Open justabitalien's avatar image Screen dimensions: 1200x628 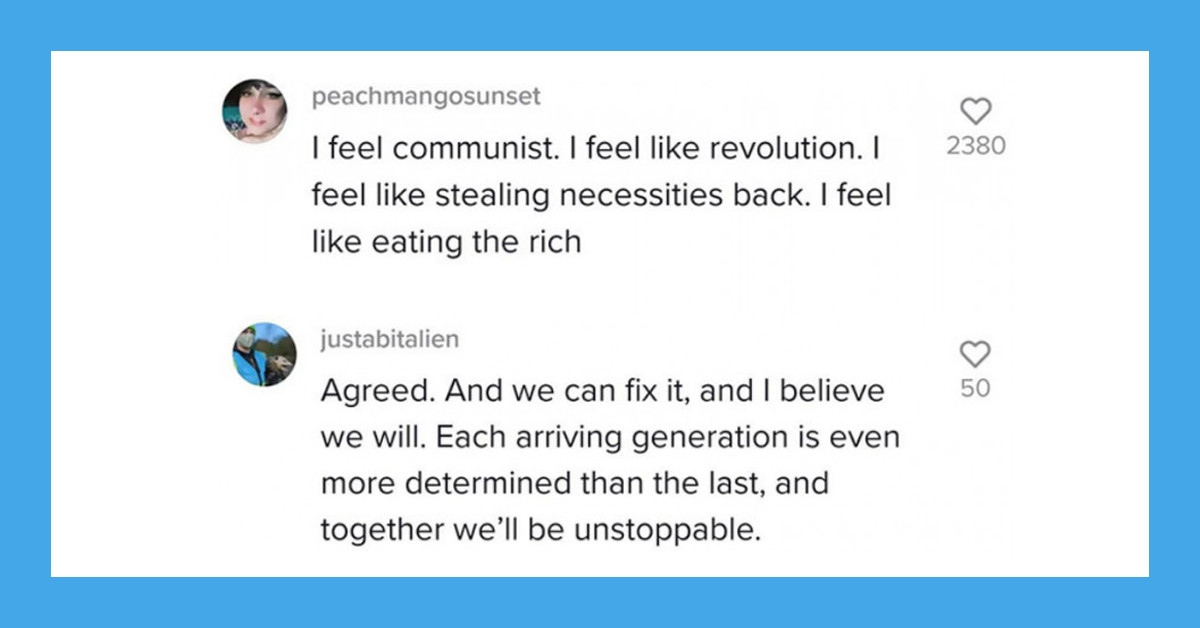click(265, 355)
